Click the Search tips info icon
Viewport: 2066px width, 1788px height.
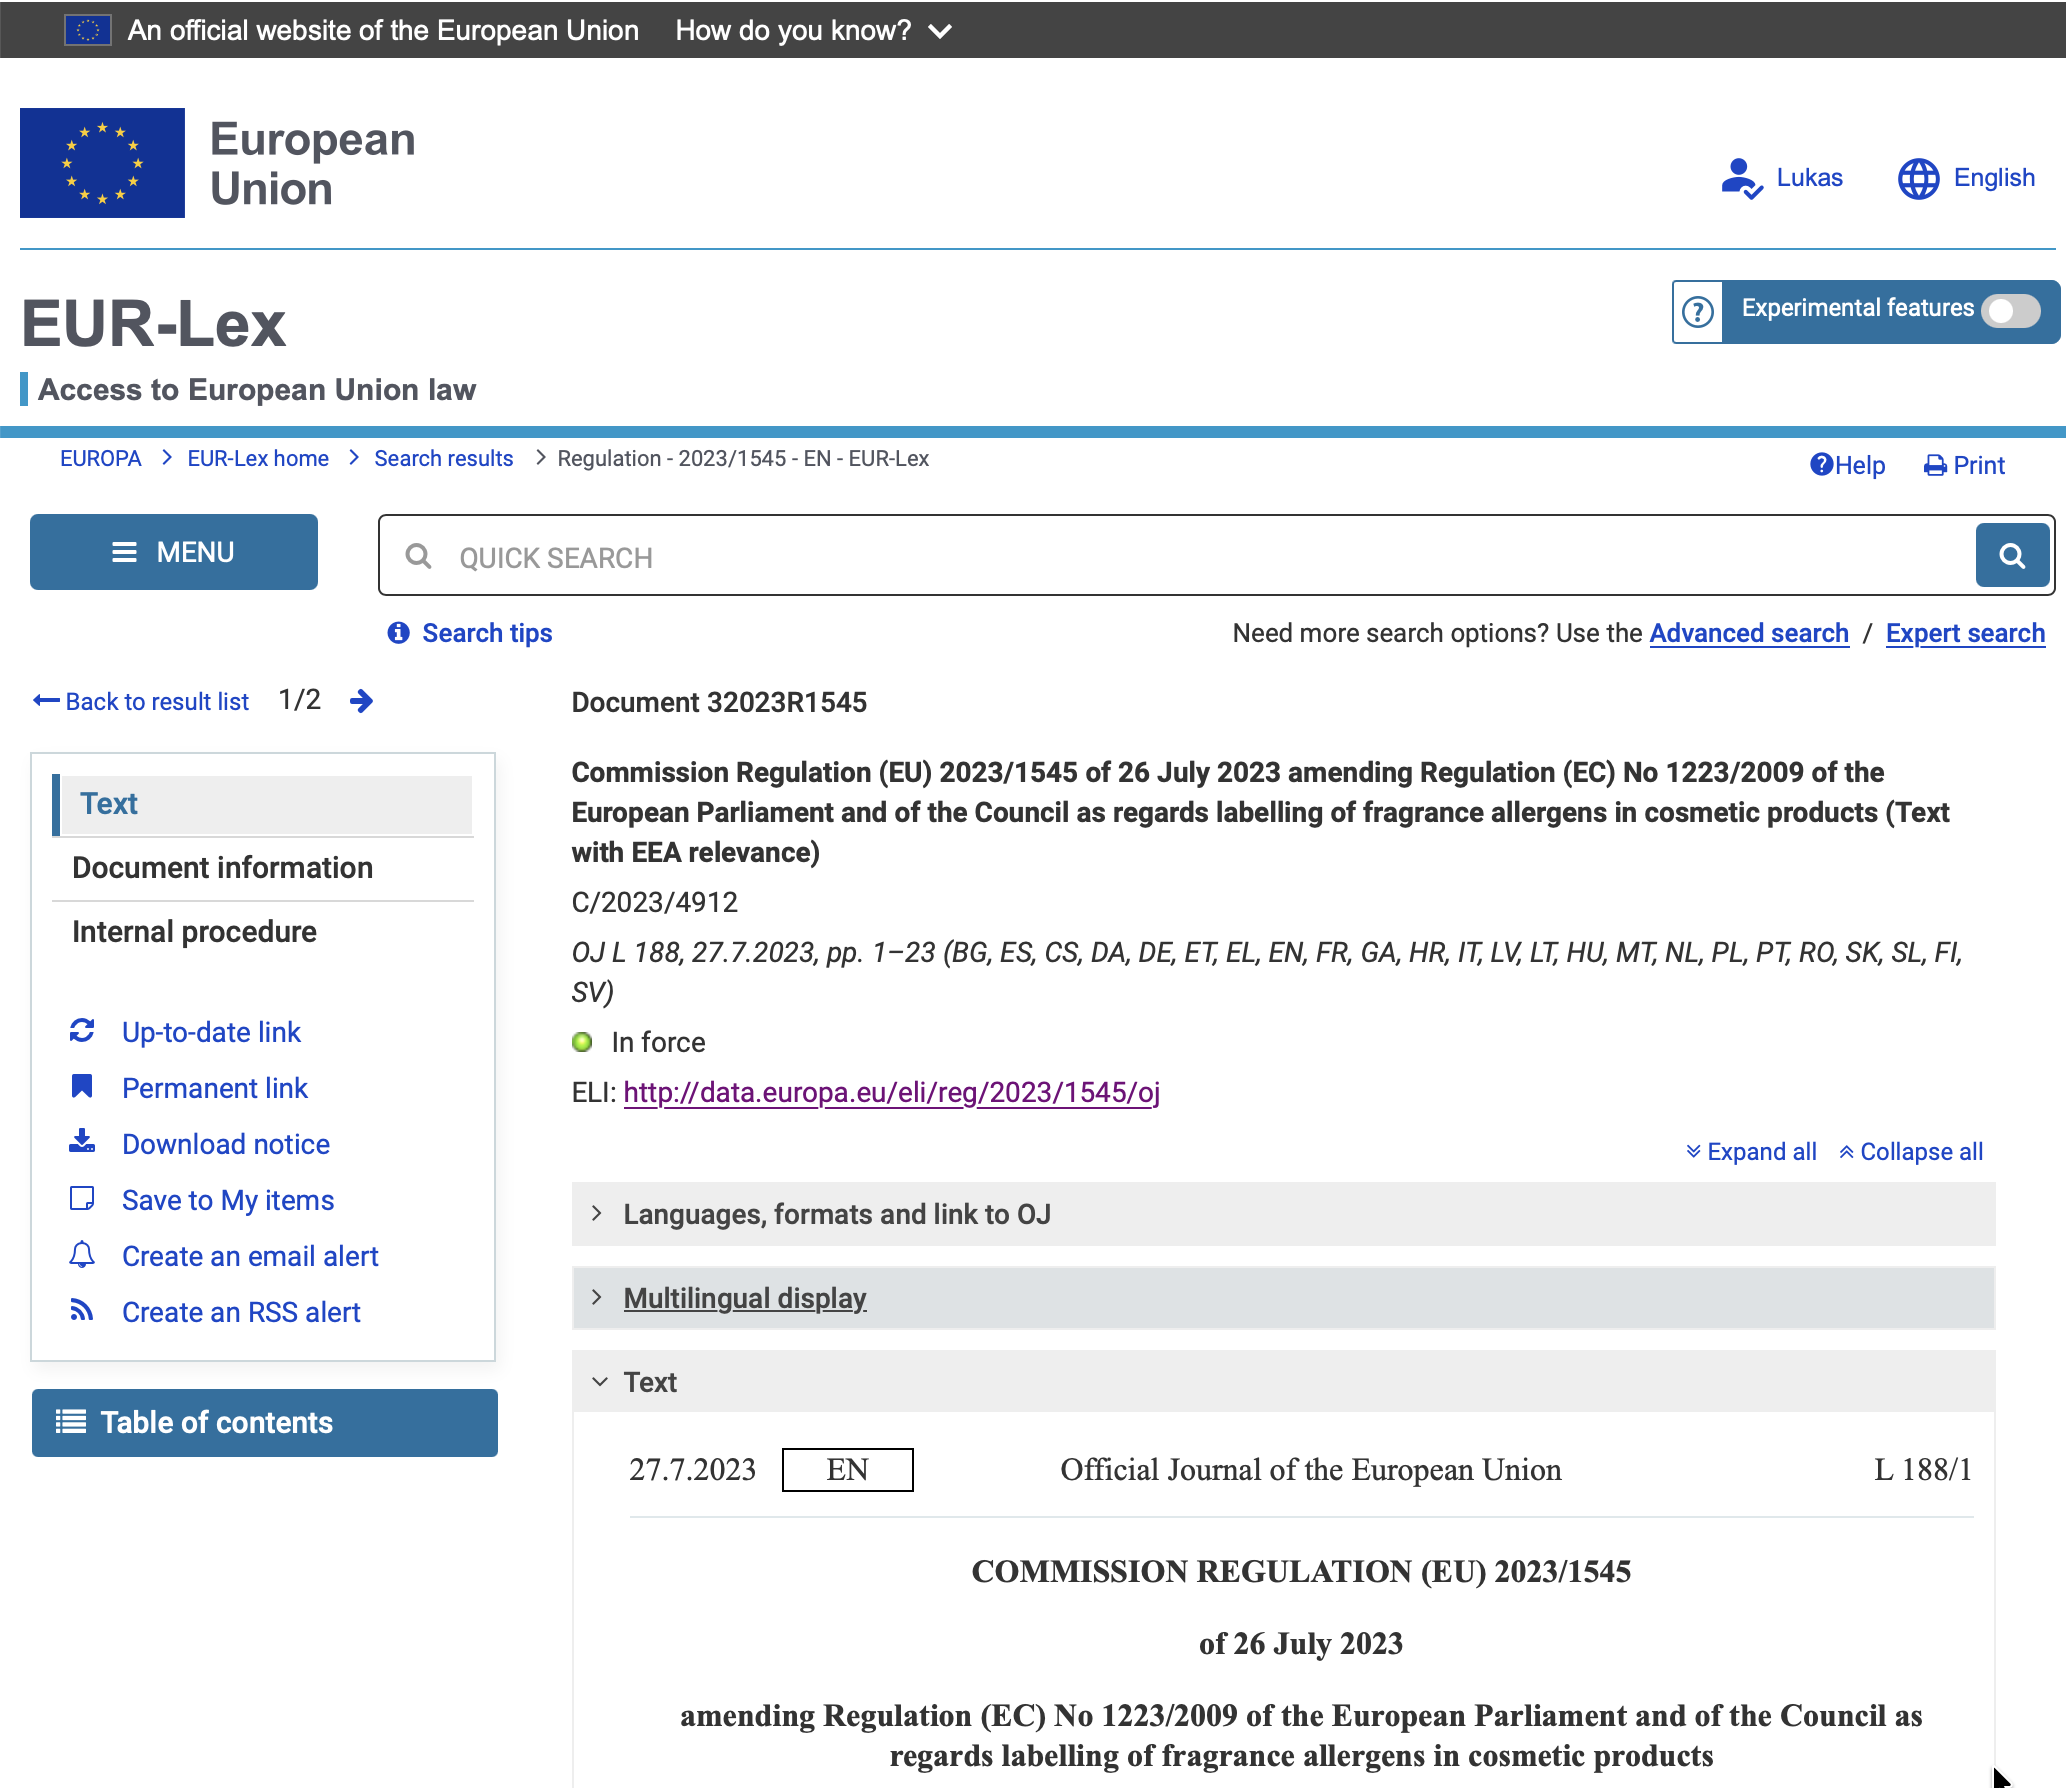(398, 633)
